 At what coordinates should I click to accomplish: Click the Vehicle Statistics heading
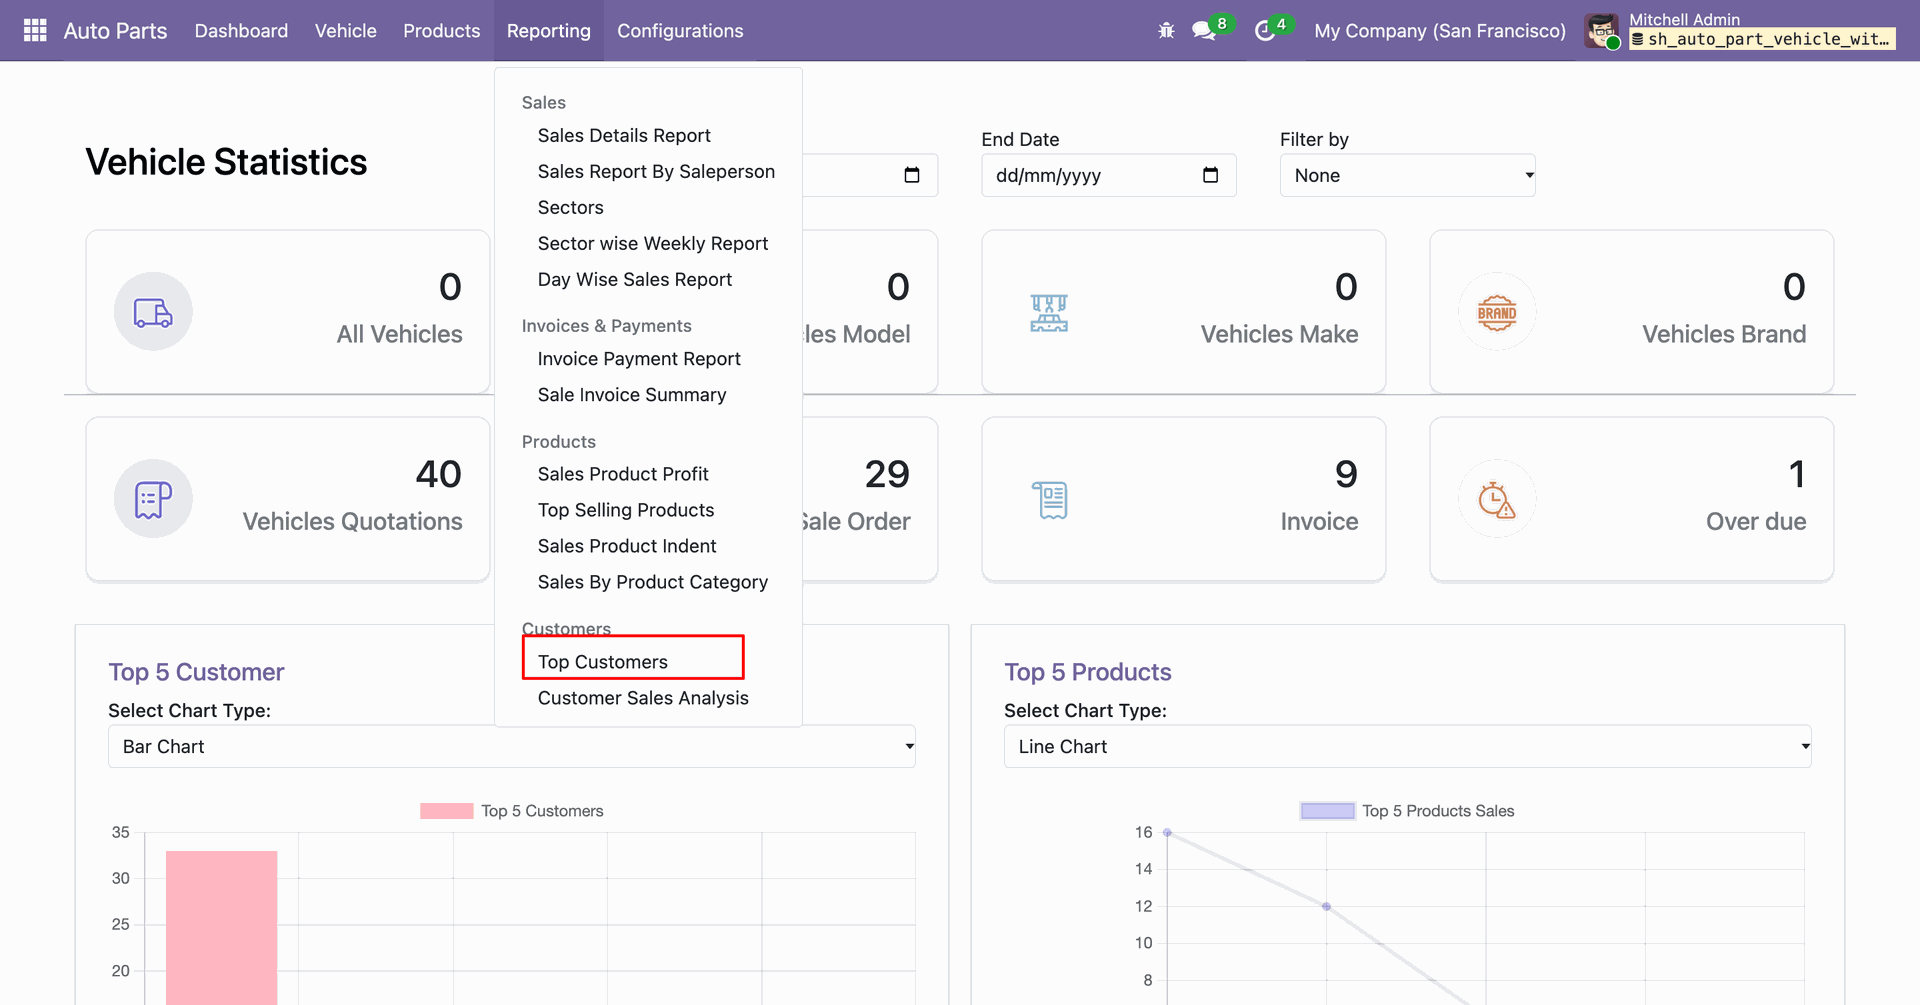coord(226,162)
